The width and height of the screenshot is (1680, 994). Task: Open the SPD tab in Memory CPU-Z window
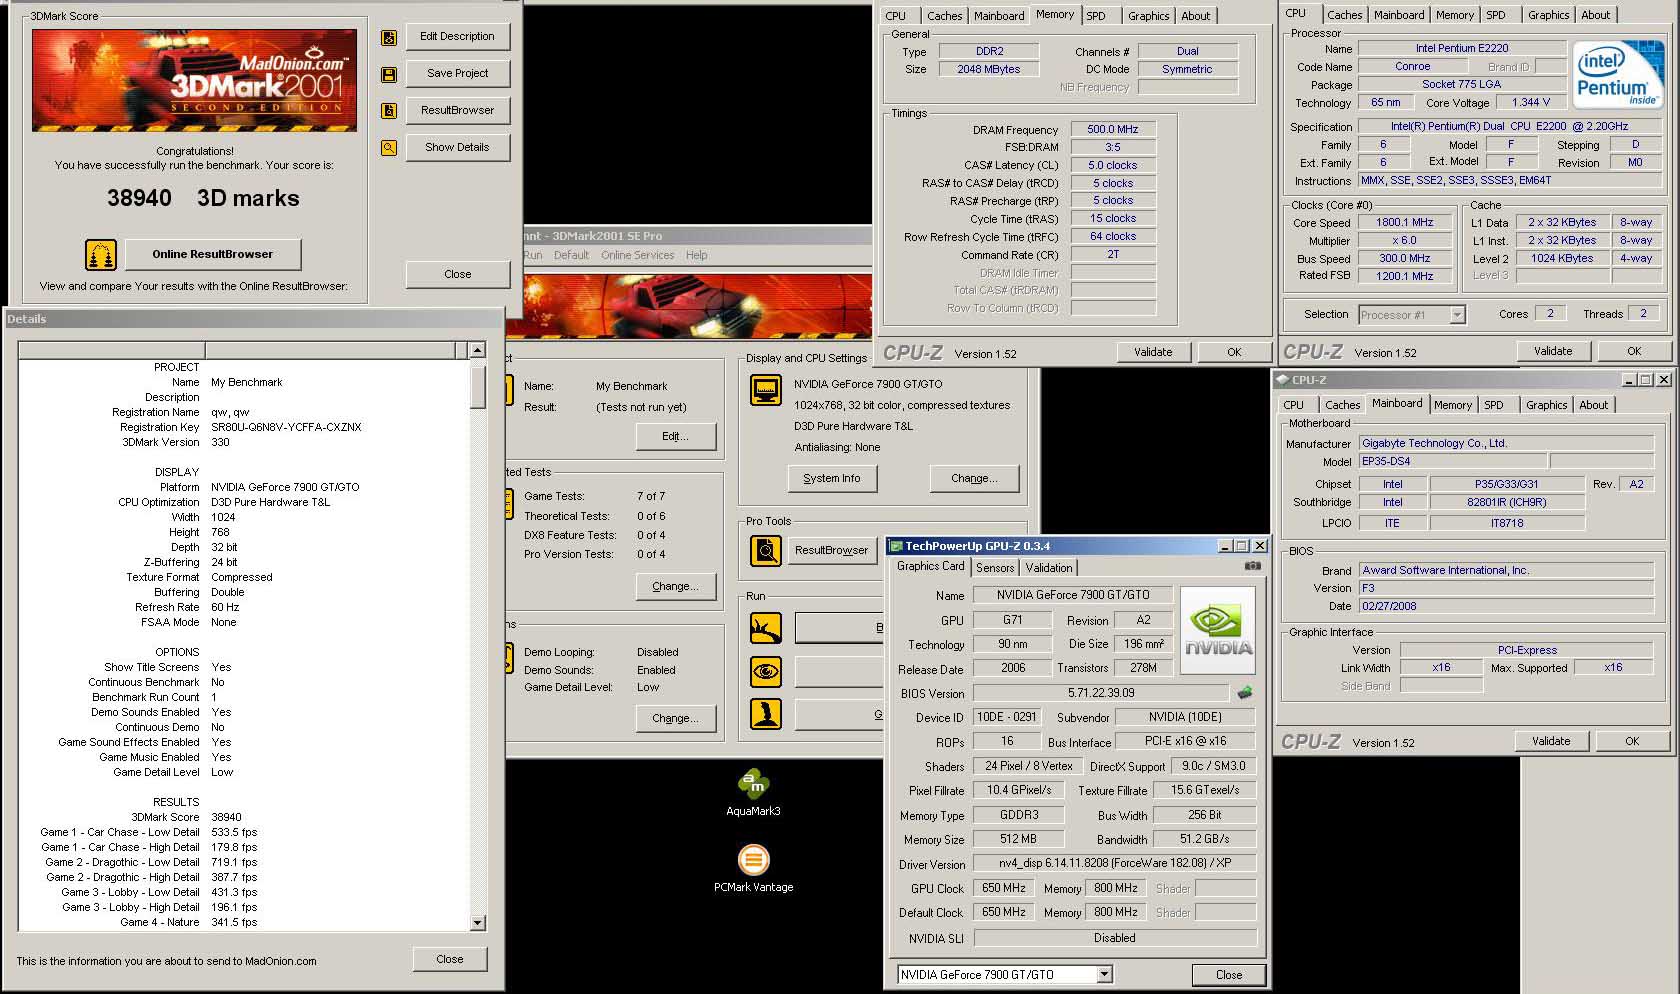(1096, 16)
